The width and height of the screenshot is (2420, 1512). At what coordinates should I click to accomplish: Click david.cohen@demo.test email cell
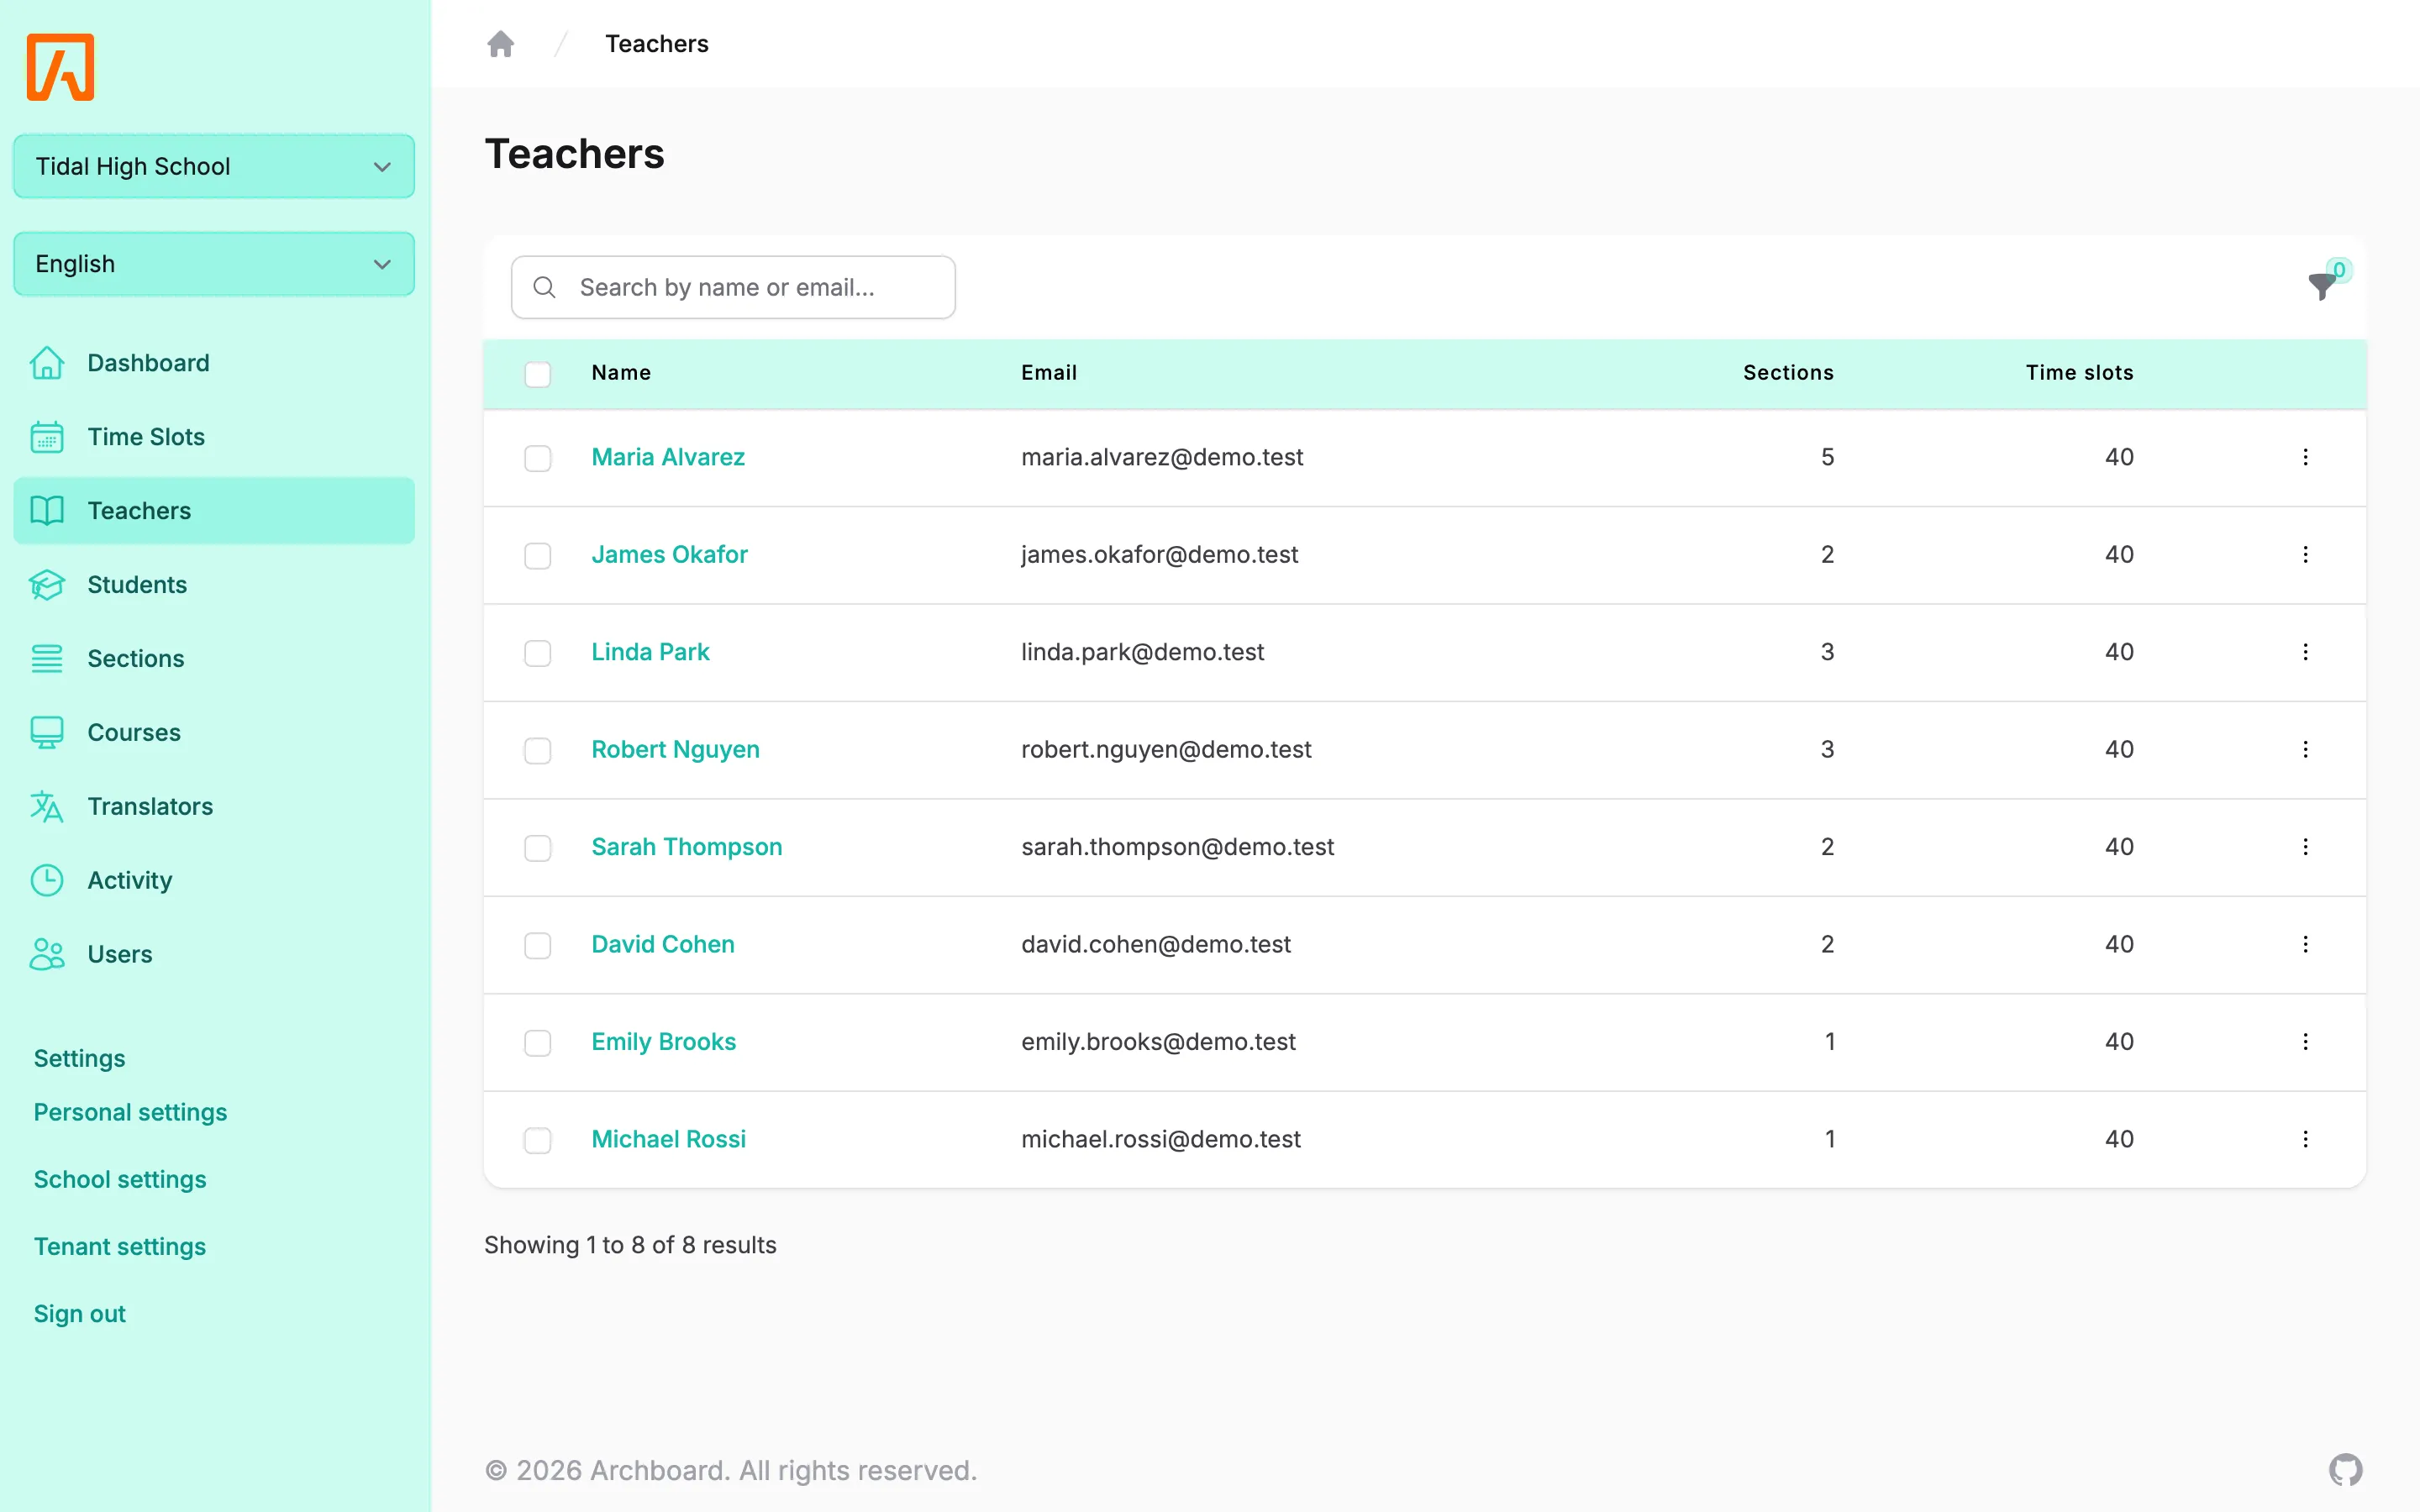click(x=1156, y=944)
